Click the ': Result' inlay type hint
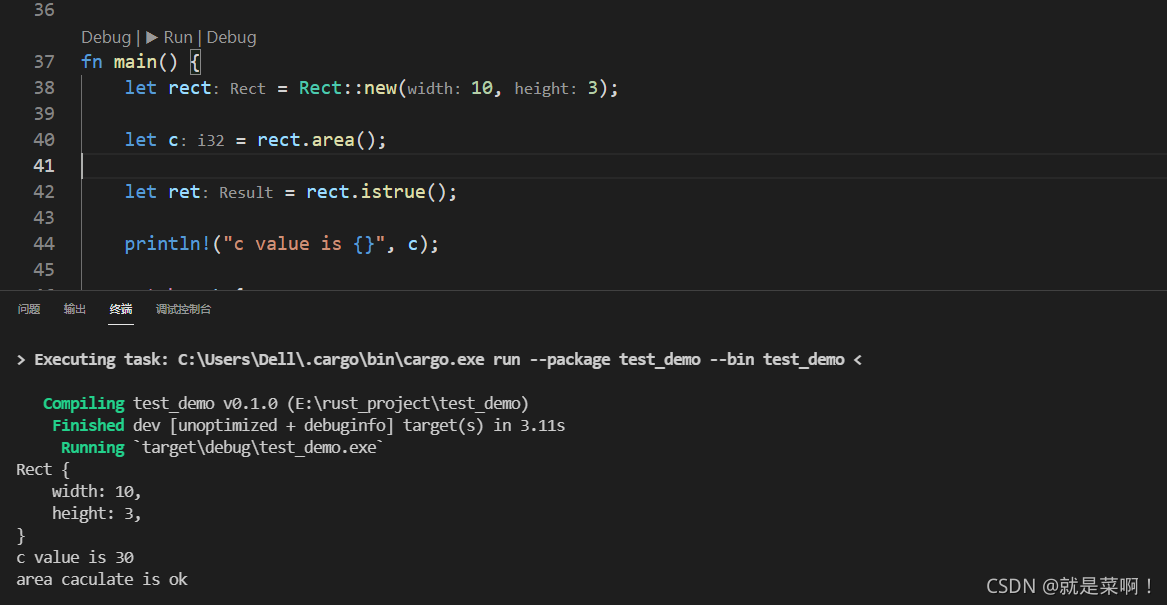Screen dimensions: 1167x605 coord(240,193)
